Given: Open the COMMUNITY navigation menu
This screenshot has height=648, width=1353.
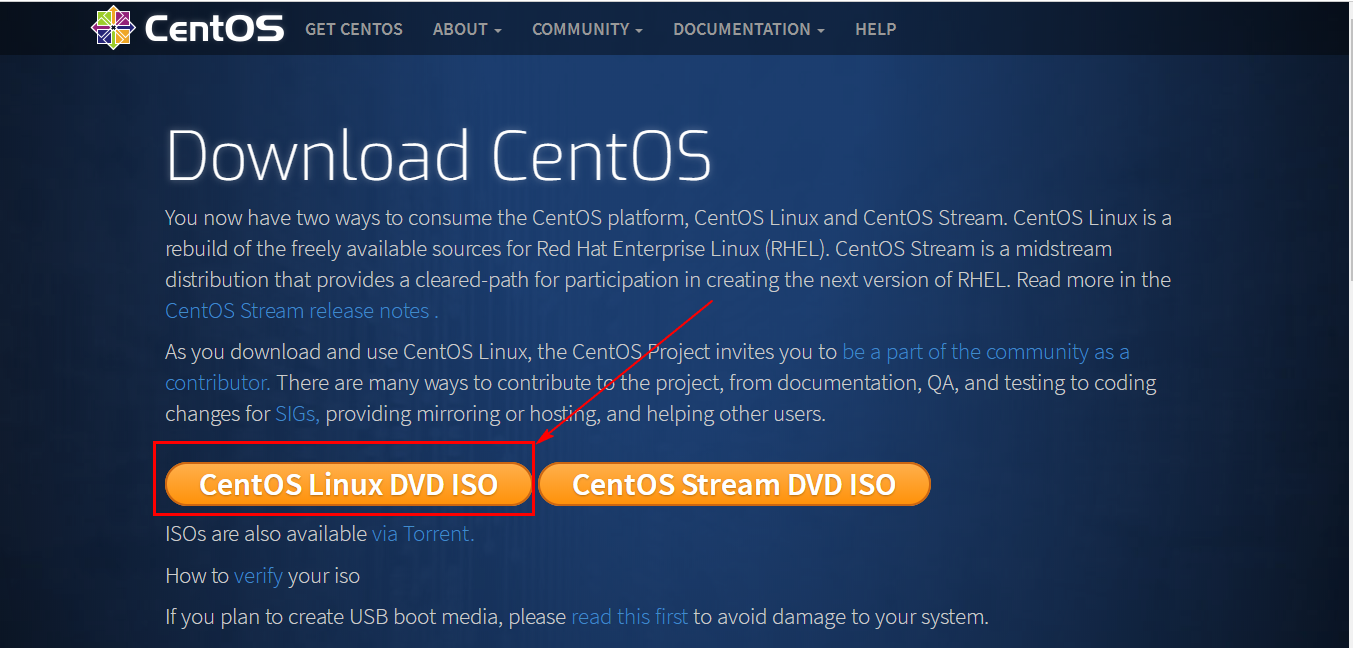Looking at the screenshot, I should 581,29.
